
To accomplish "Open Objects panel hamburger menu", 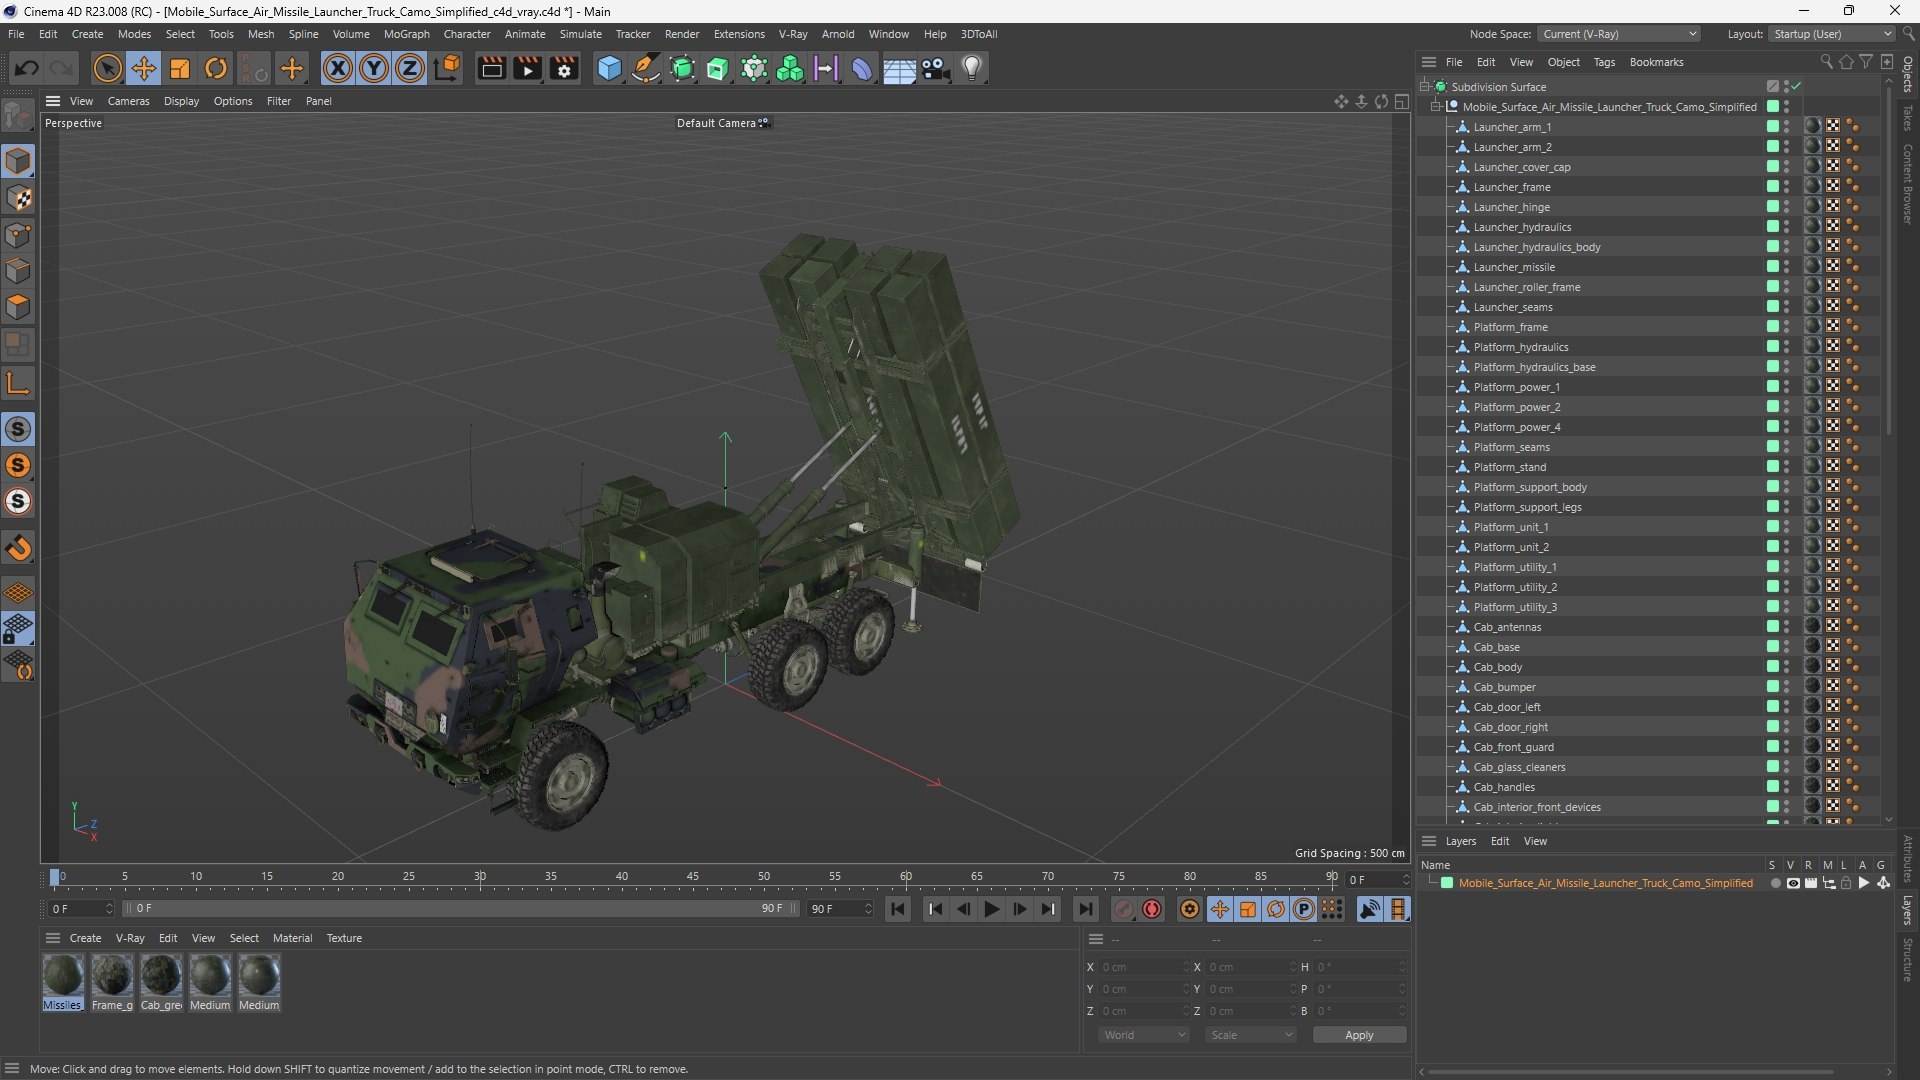I will pyautogui.click(x=1429, y=62).
